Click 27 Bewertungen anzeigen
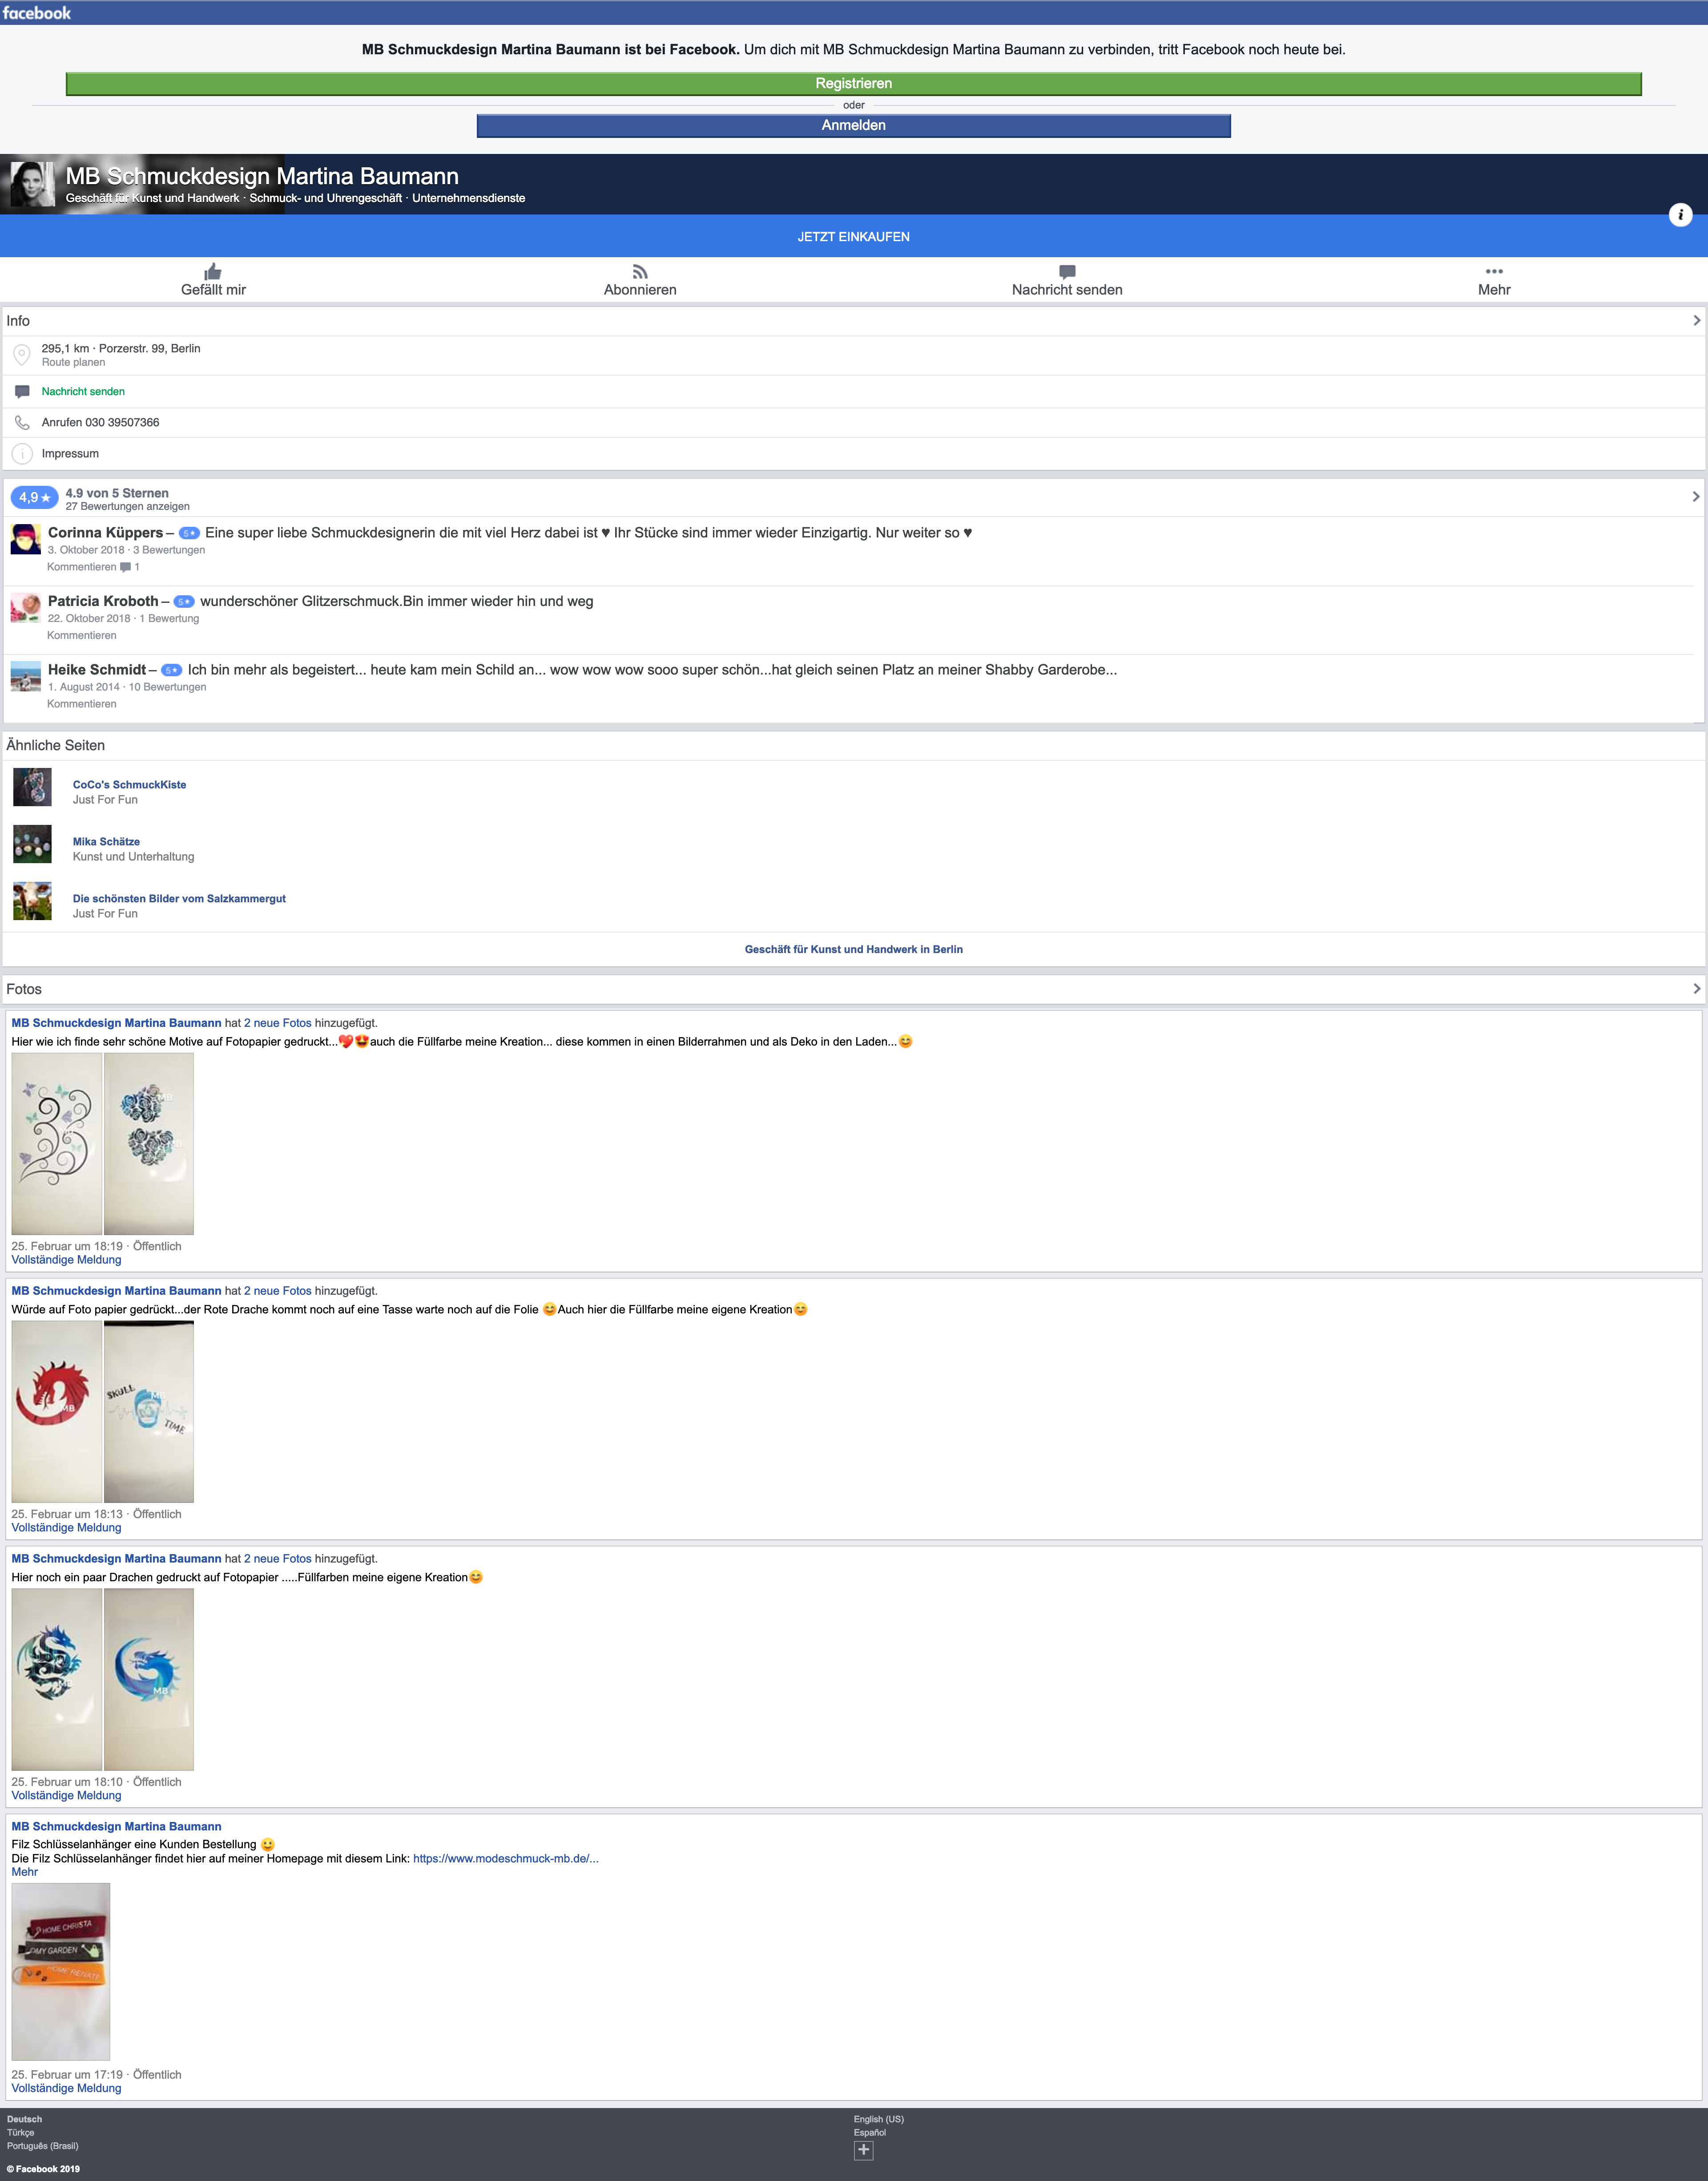1708x2181 pixels. [x=127, y=507]
